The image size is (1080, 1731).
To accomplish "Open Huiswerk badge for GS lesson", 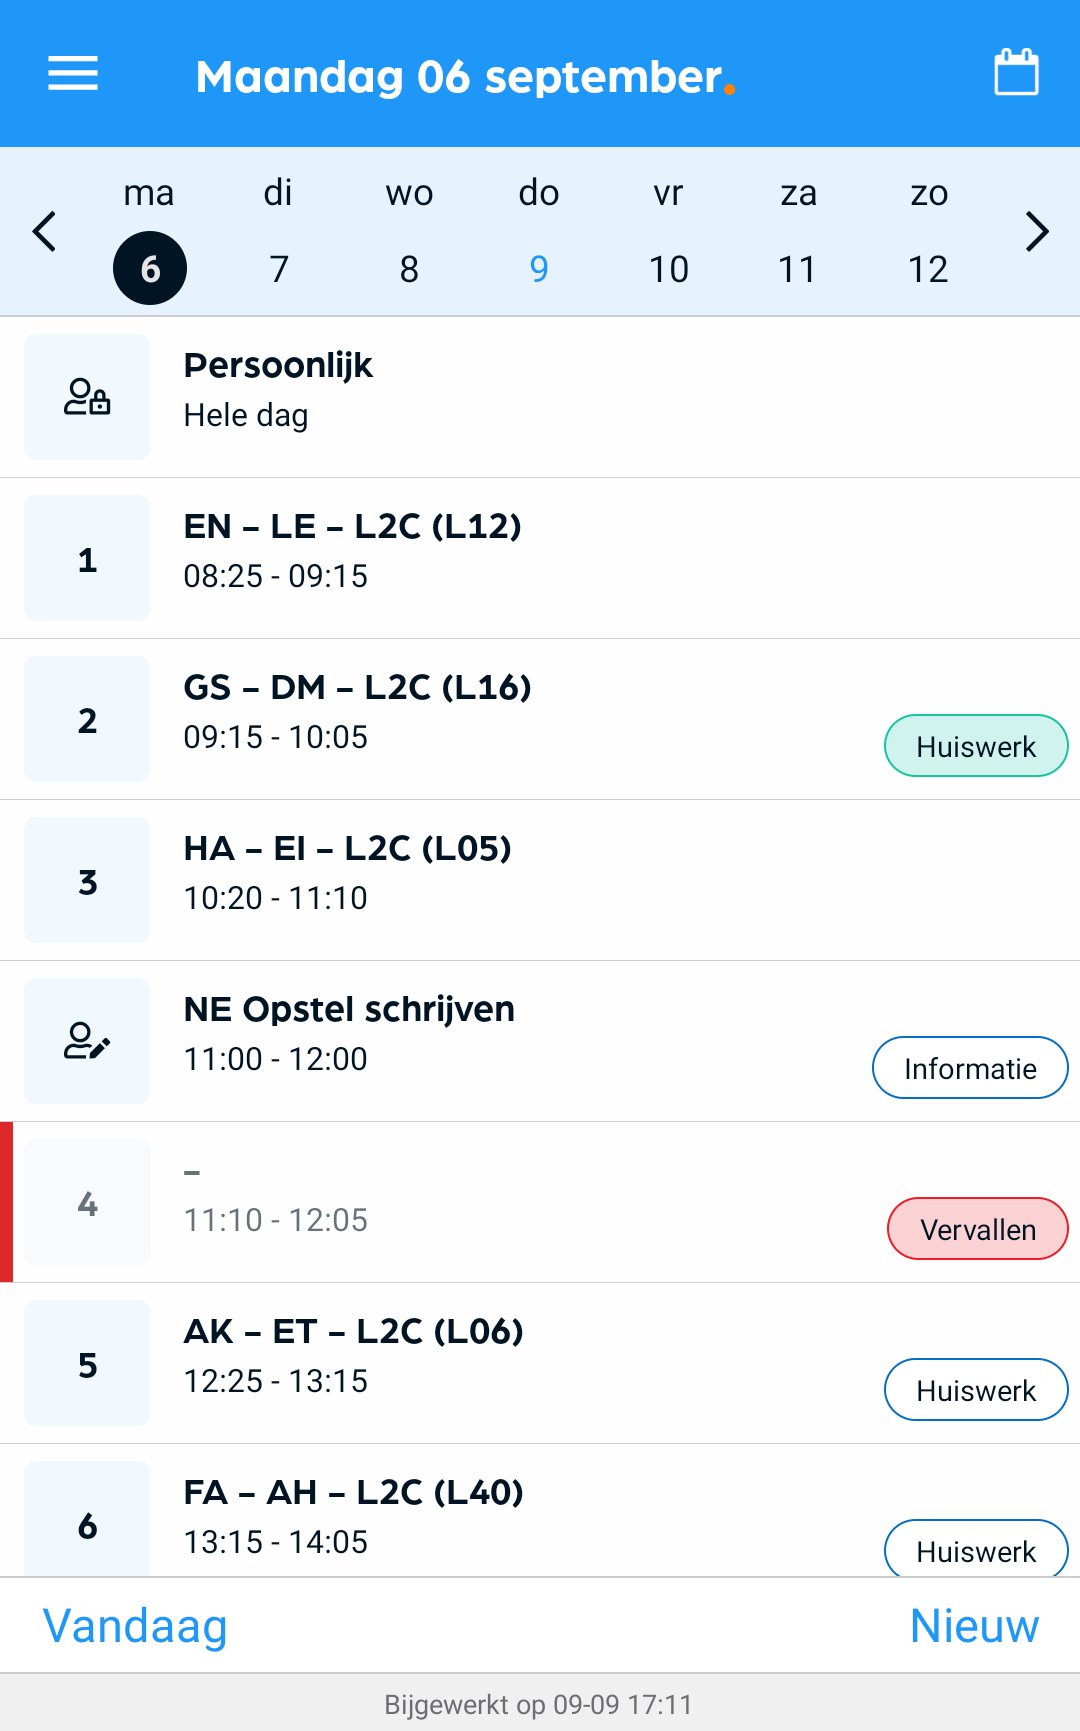I will pyautogui.click(x=976, y=746).
